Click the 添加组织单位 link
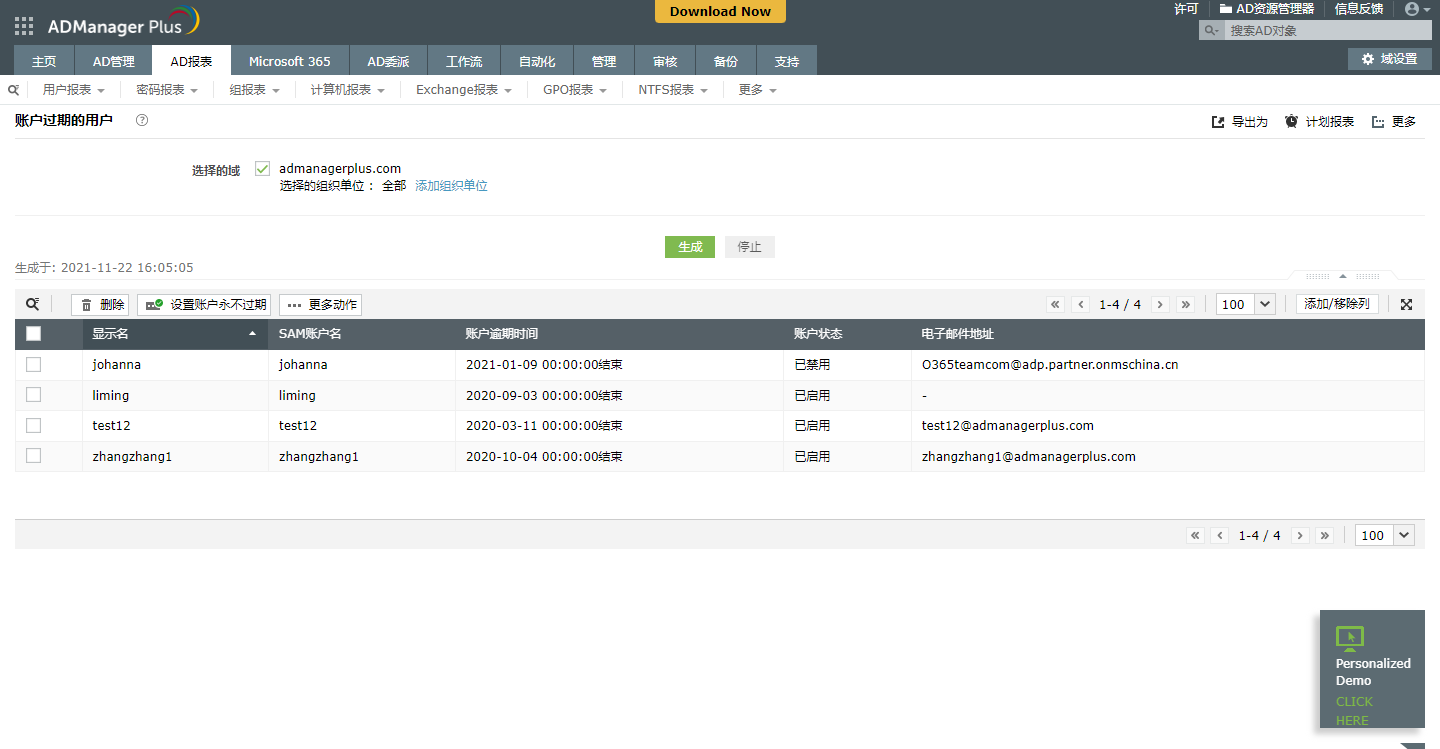The image size is (1440, 749). click(451, 186)
